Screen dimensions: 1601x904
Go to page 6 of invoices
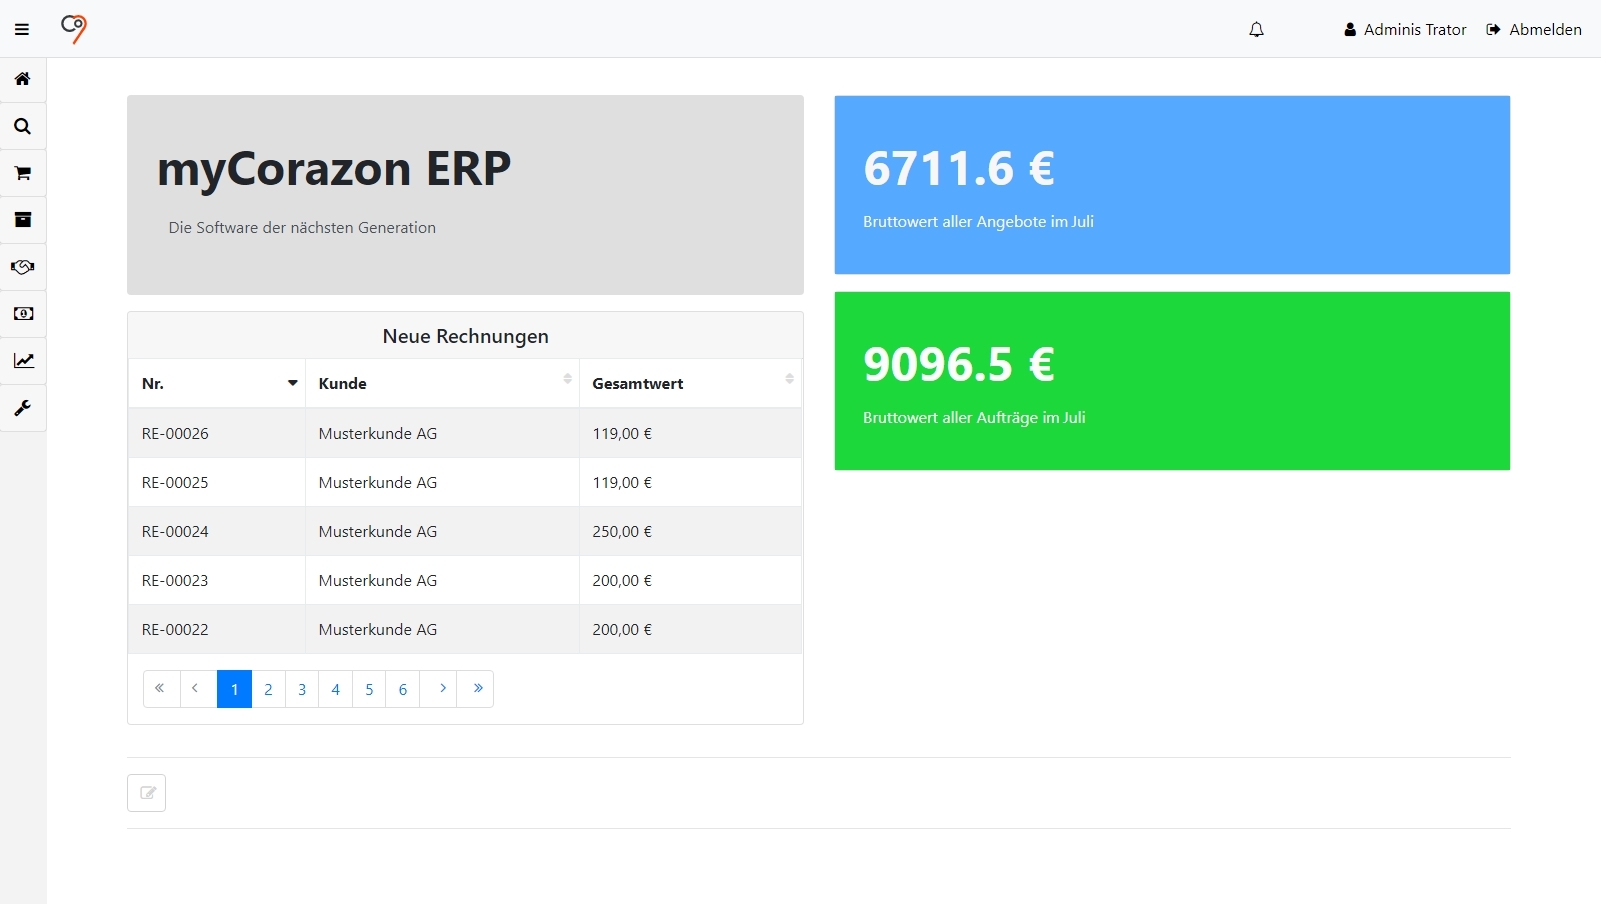[403, 689]
